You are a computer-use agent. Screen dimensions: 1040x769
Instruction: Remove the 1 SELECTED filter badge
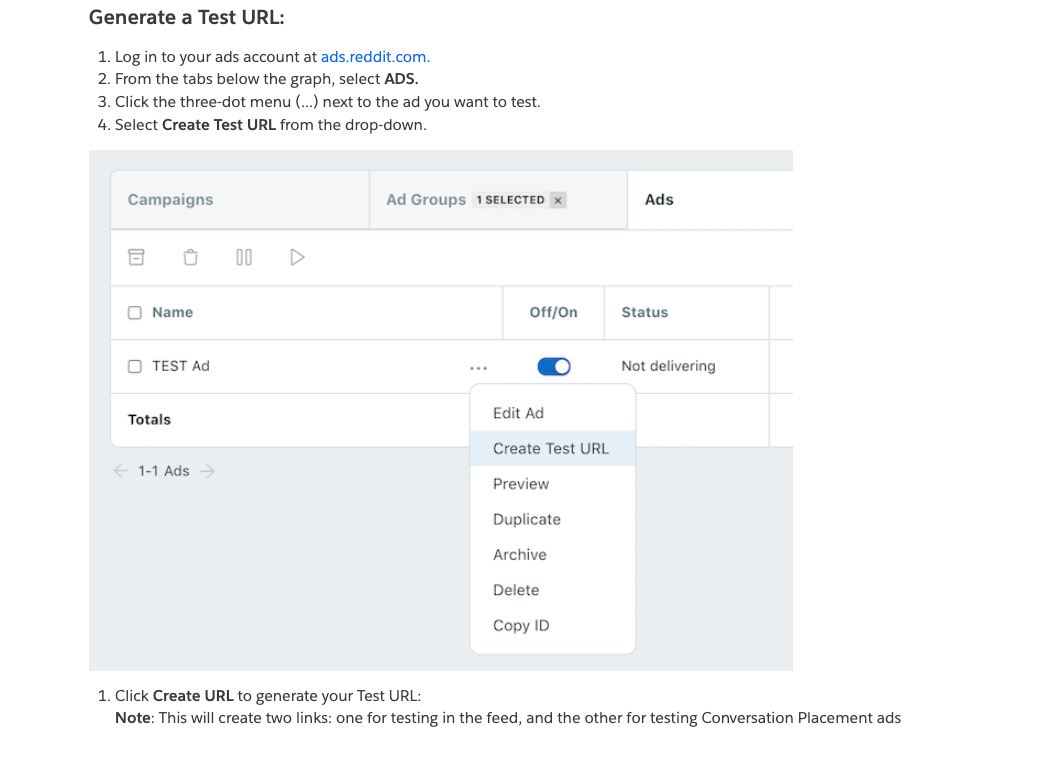[558, 200]
